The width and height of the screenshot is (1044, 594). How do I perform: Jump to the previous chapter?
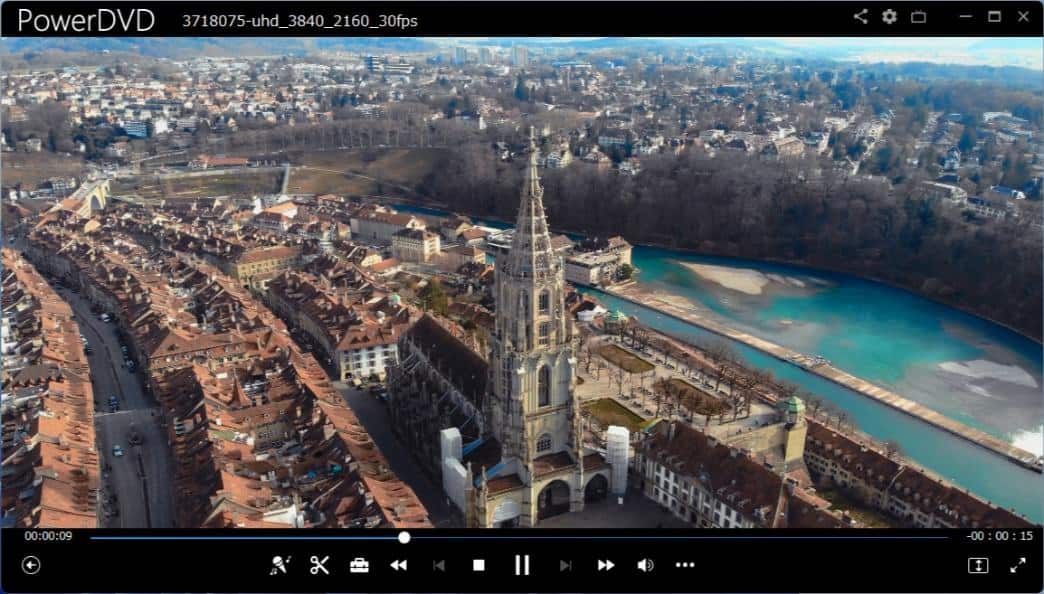[x=439, y=565]
